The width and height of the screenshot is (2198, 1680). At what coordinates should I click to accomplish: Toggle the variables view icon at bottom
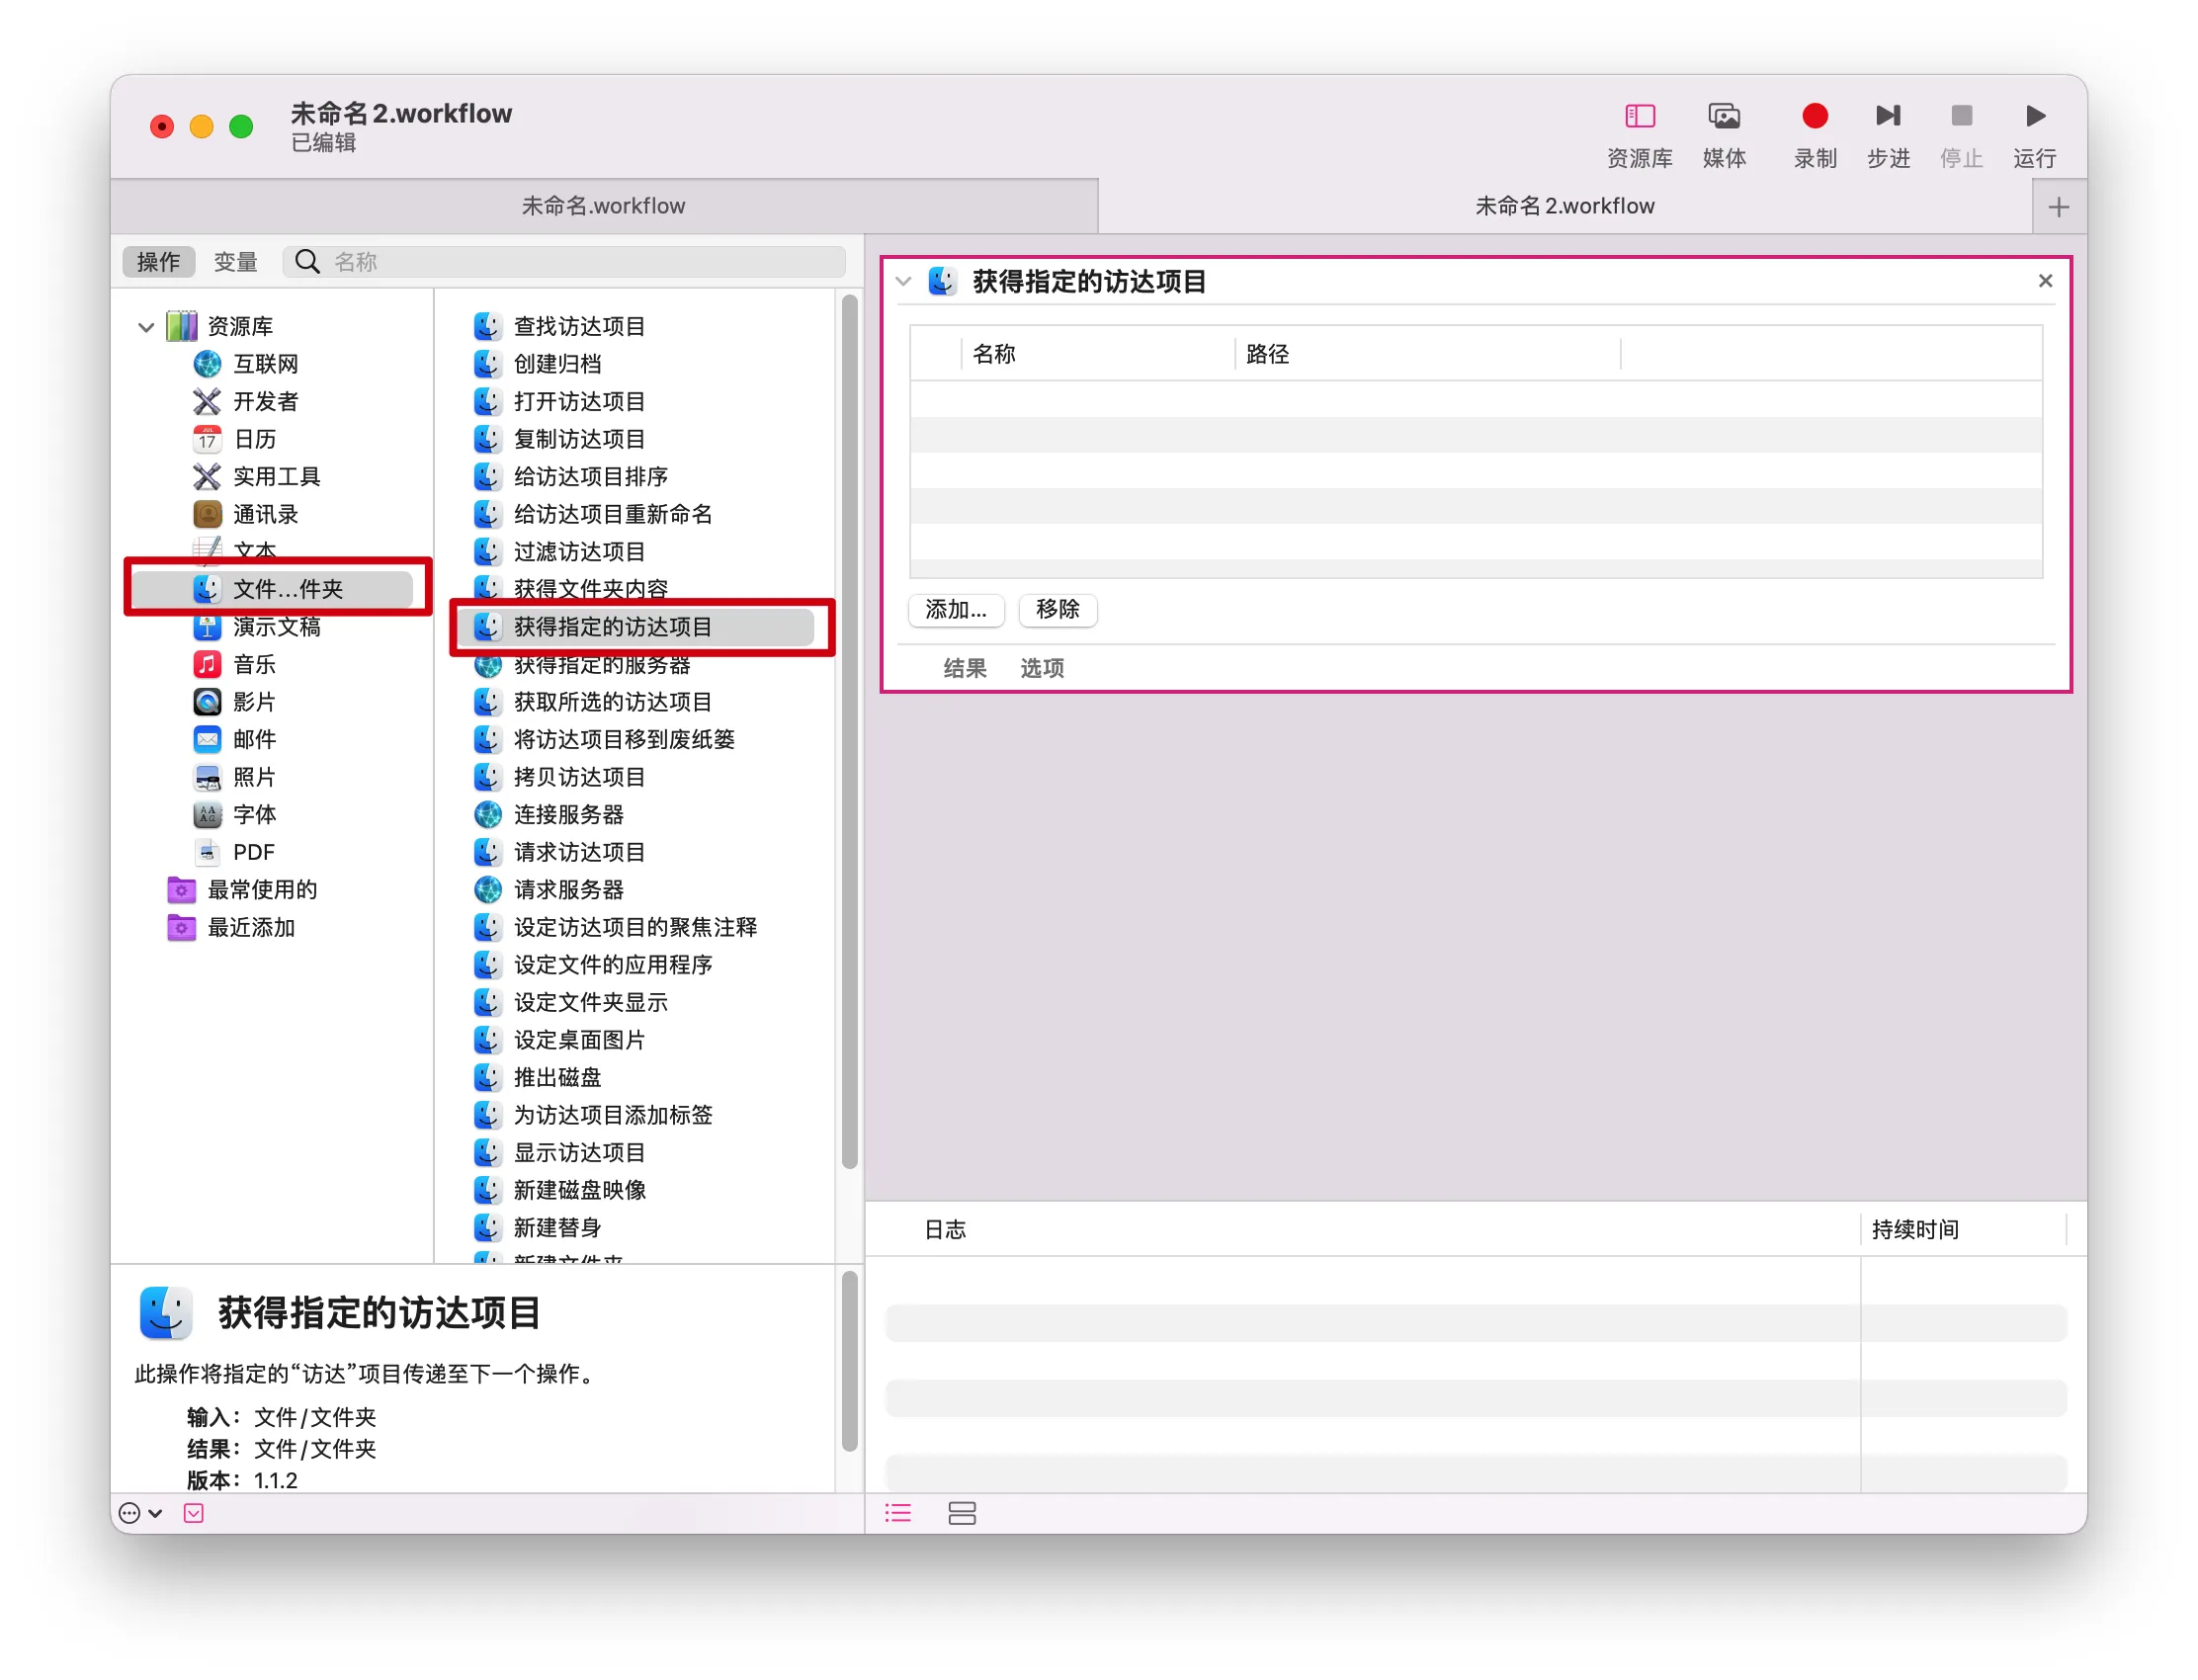962,1513
